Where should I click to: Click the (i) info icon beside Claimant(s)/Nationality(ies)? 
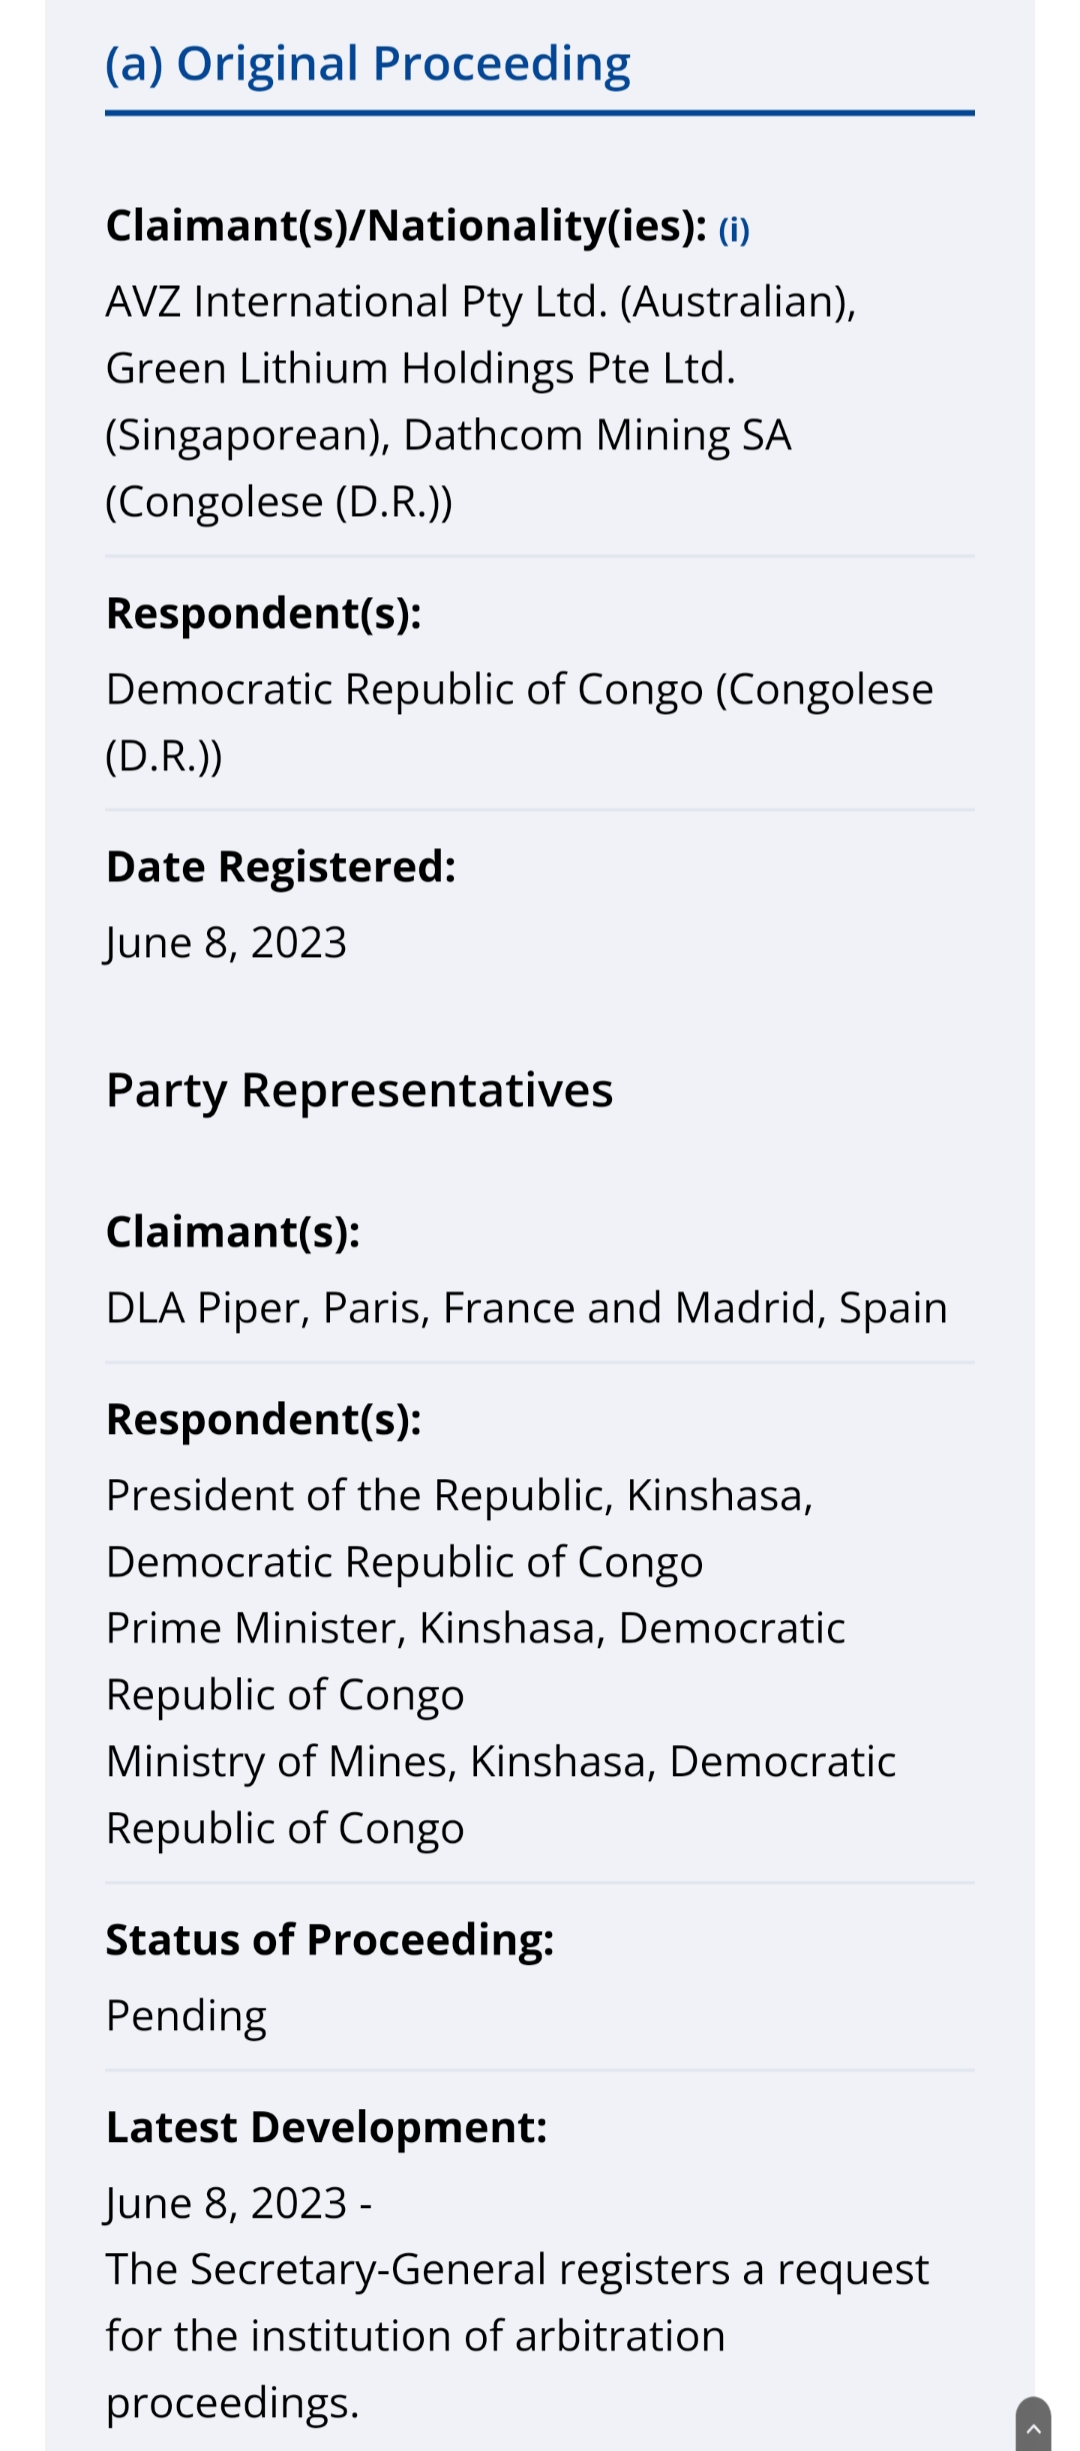click(x=734, y=230)
